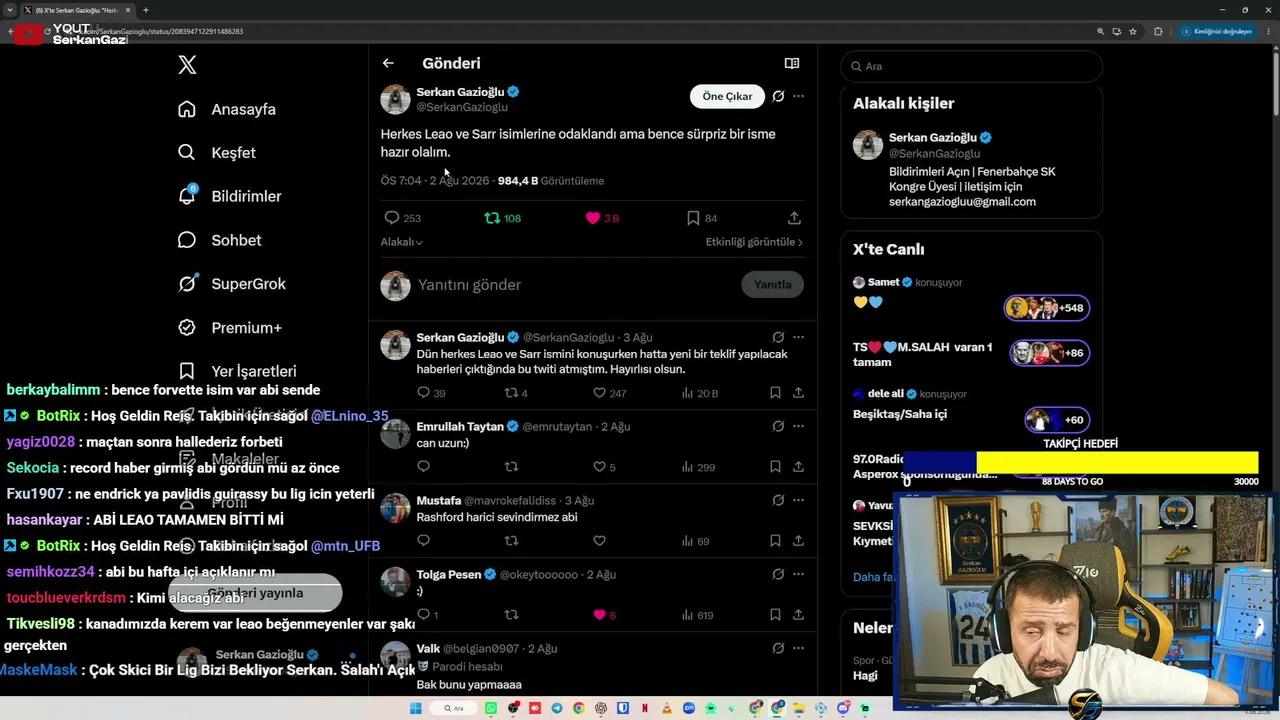Share Mustafa's reply
1280x720 pixels.
pos(798,541)
